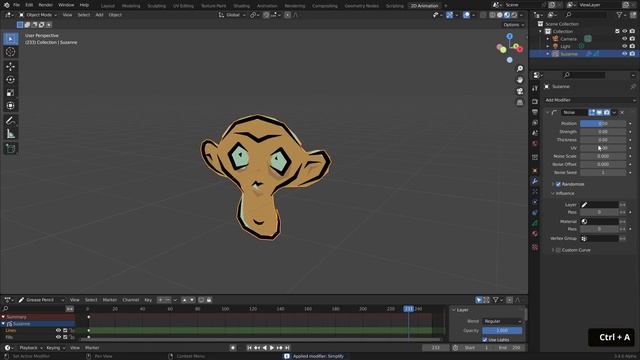Viewport: 640px width, 360px height.
Task: Select the Select Box tool in toolbar
Action: 11,39
